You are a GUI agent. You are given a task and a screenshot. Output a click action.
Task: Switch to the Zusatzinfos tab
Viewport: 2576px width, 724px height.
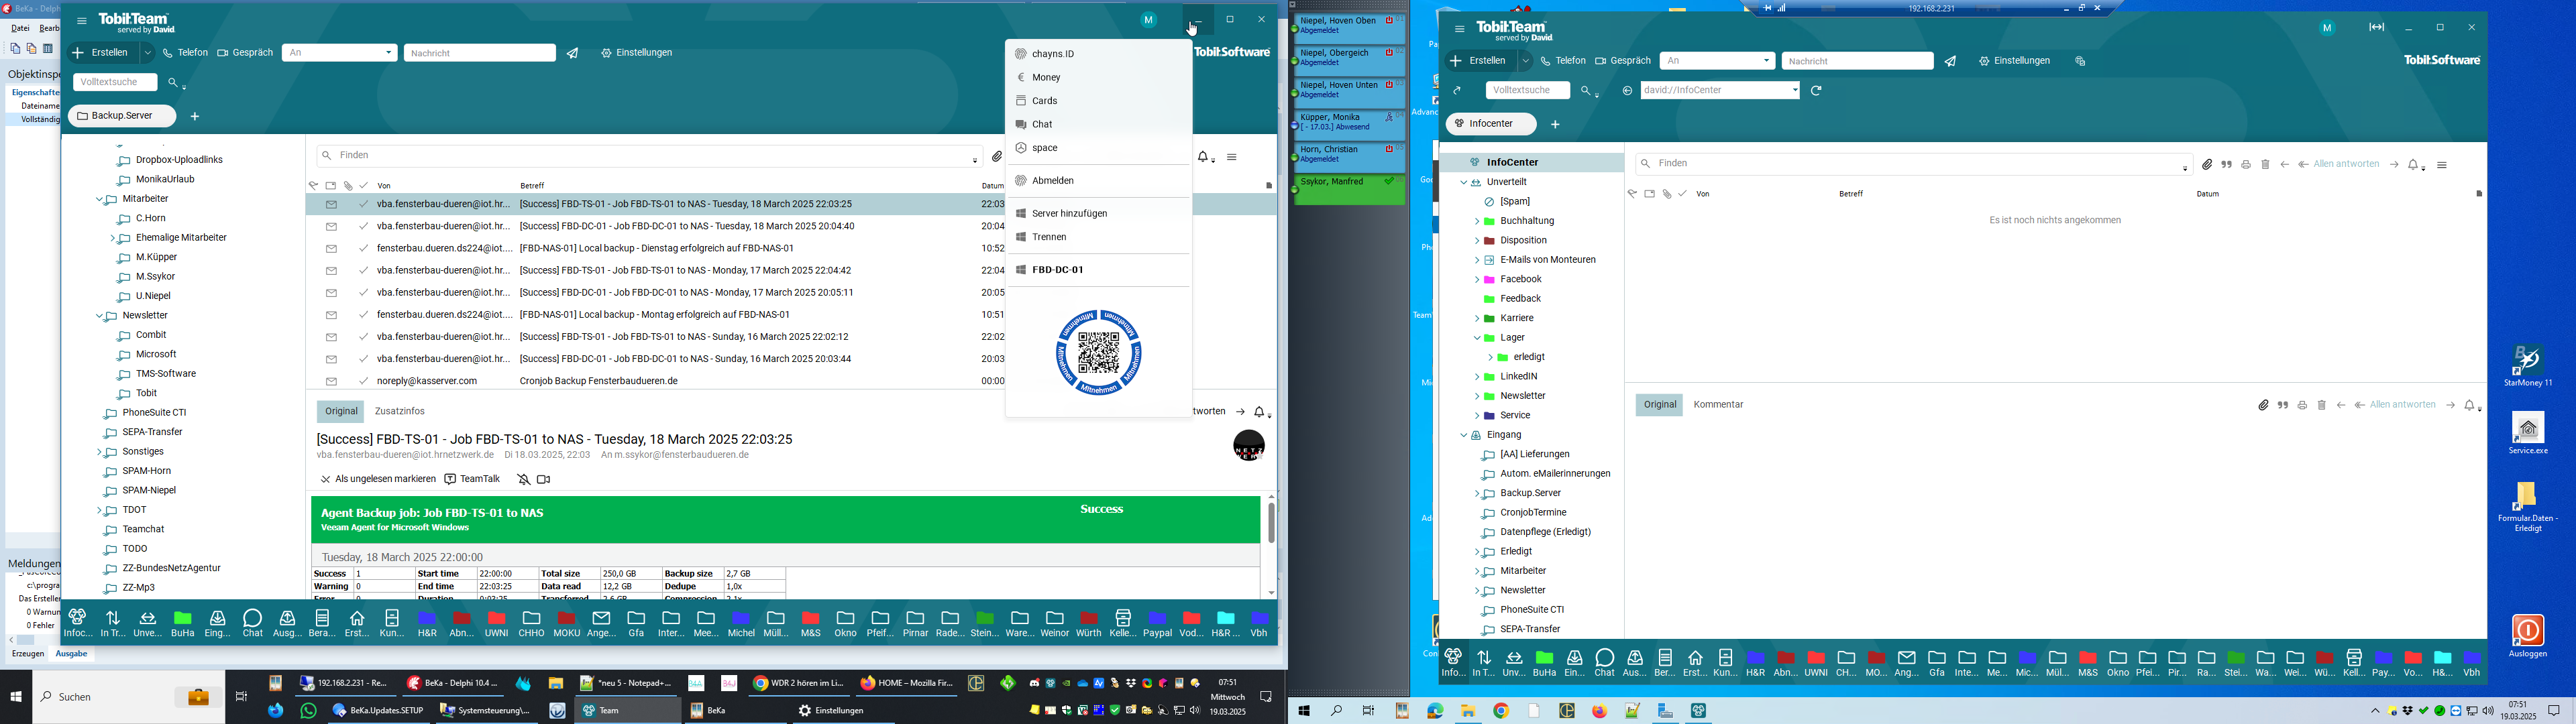(399, 412)
